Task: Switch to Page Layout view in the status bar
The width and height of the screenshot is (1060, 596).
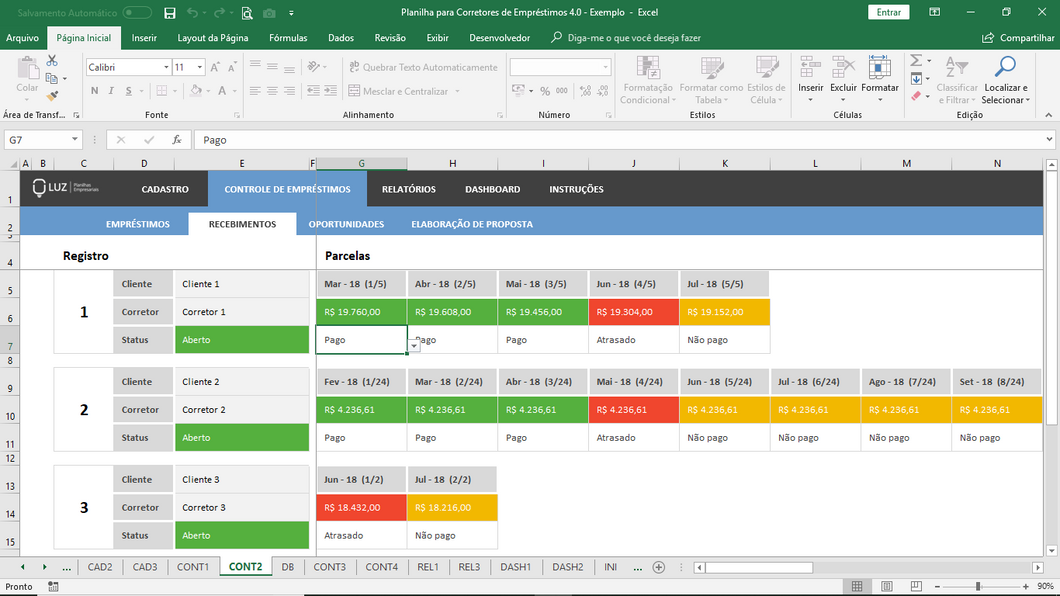Action: (x=886, y=587)
